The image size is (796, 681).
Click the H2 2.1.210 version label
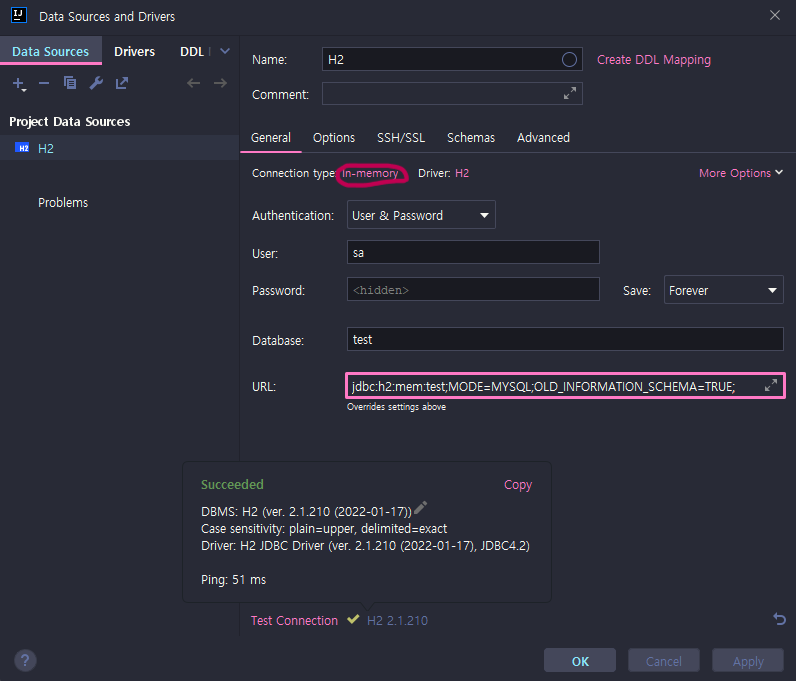[397, 621]
